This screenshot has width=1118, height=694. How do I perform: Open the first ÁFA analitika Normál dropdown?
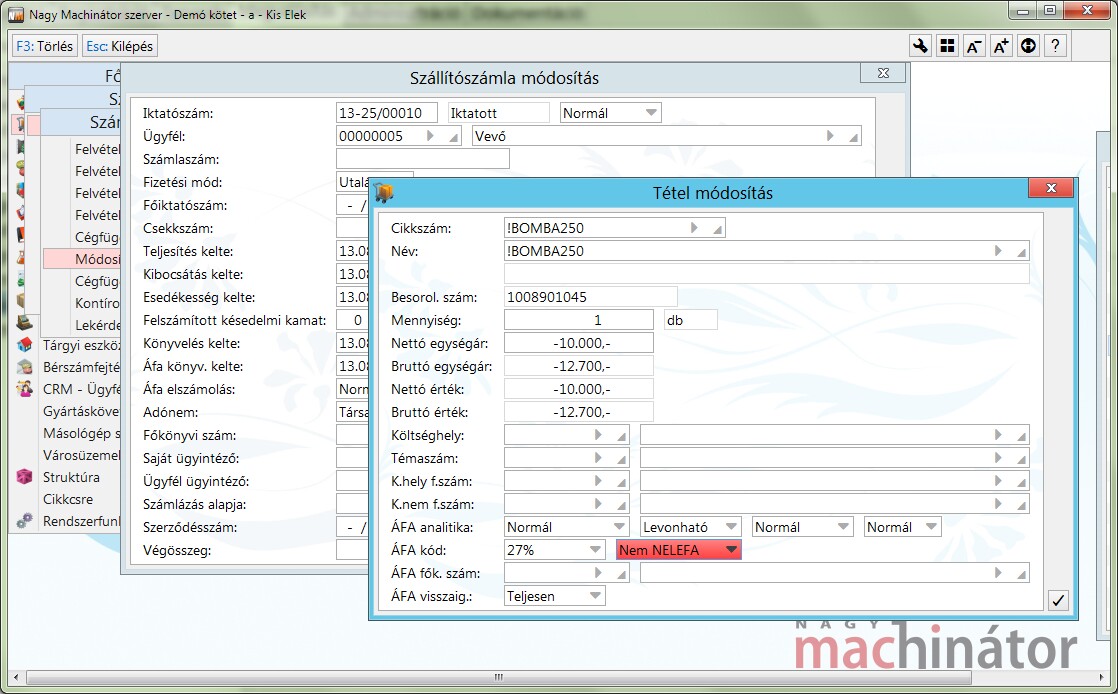click(619, 527)
